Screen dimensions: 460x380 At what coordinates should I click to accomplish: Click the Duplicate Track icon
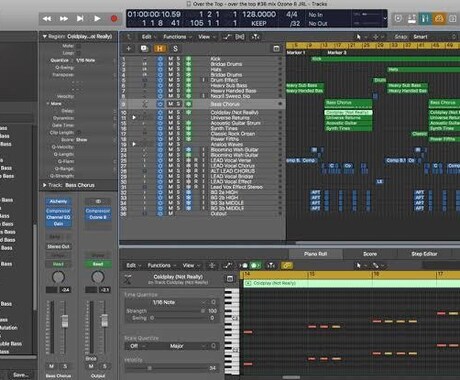[144, 49]
